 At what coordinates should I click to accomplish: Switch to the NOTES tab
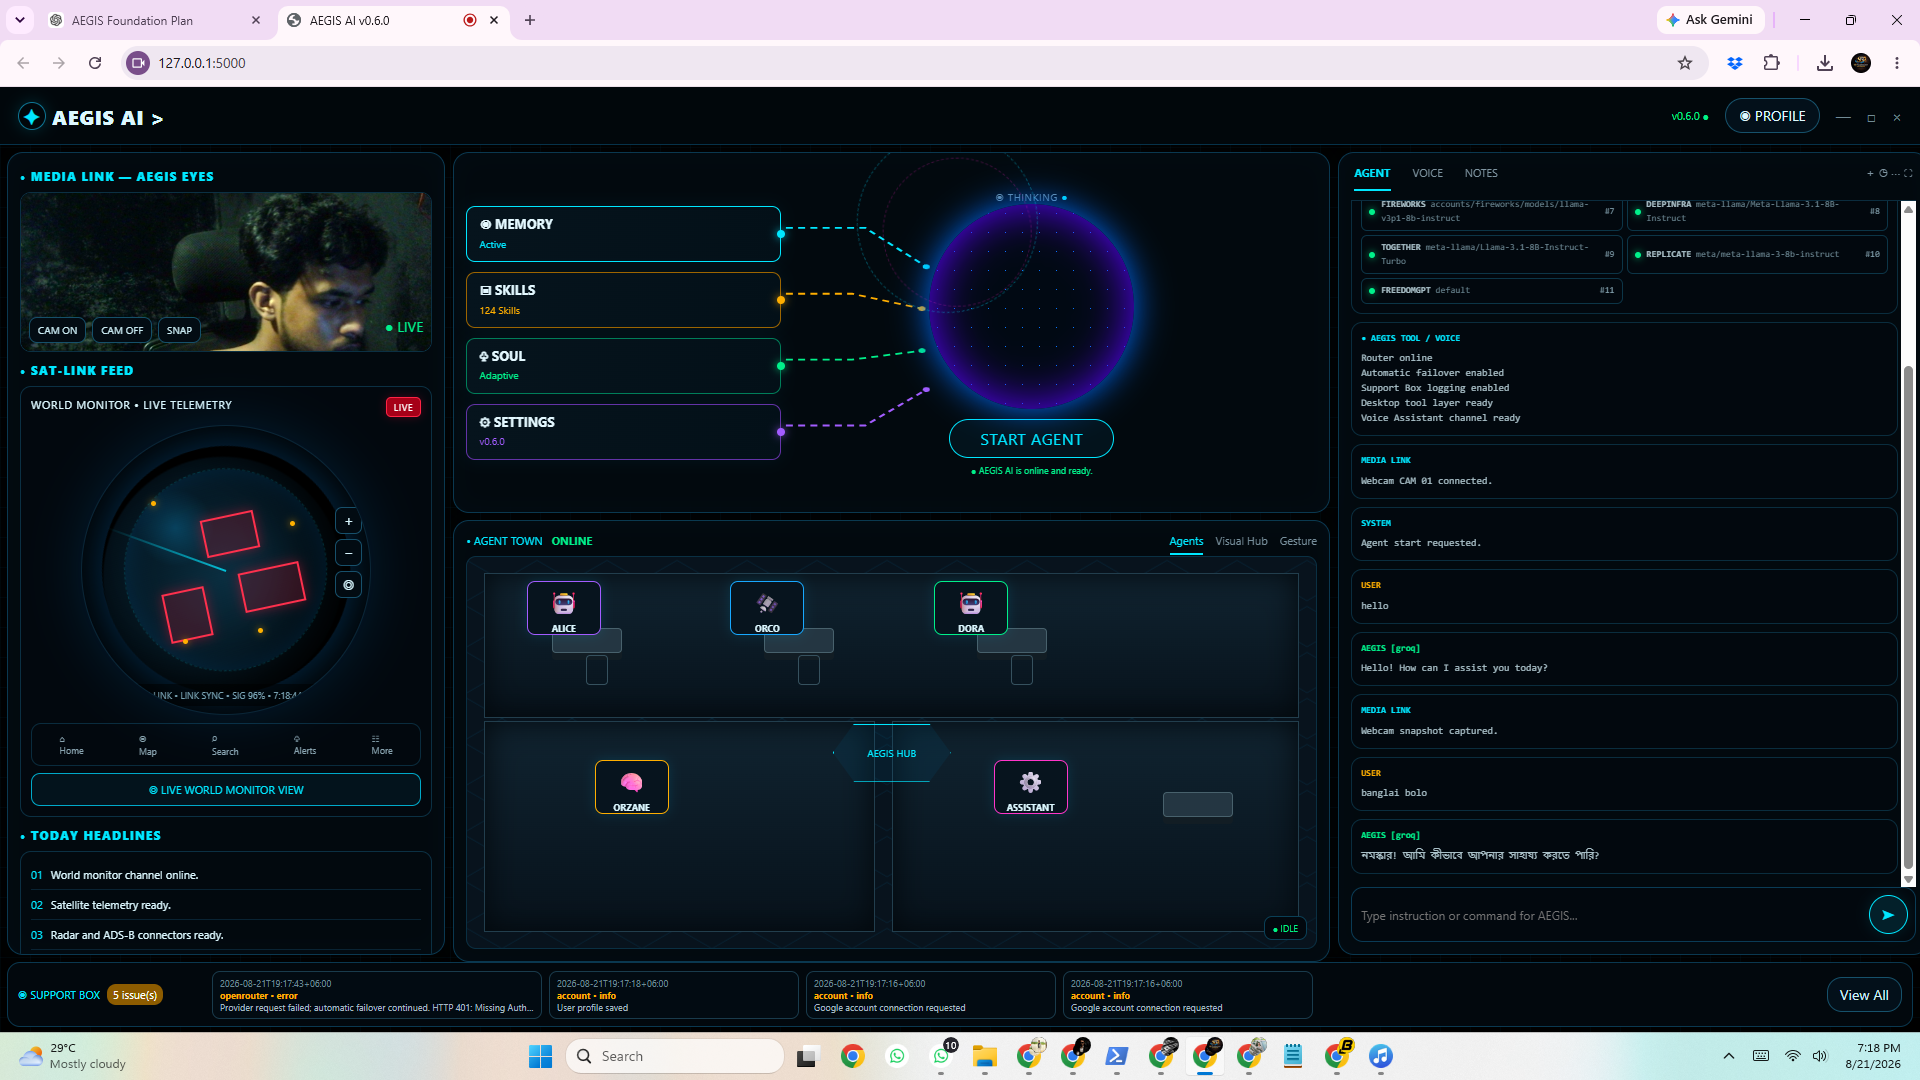[x=1481, y=174]
